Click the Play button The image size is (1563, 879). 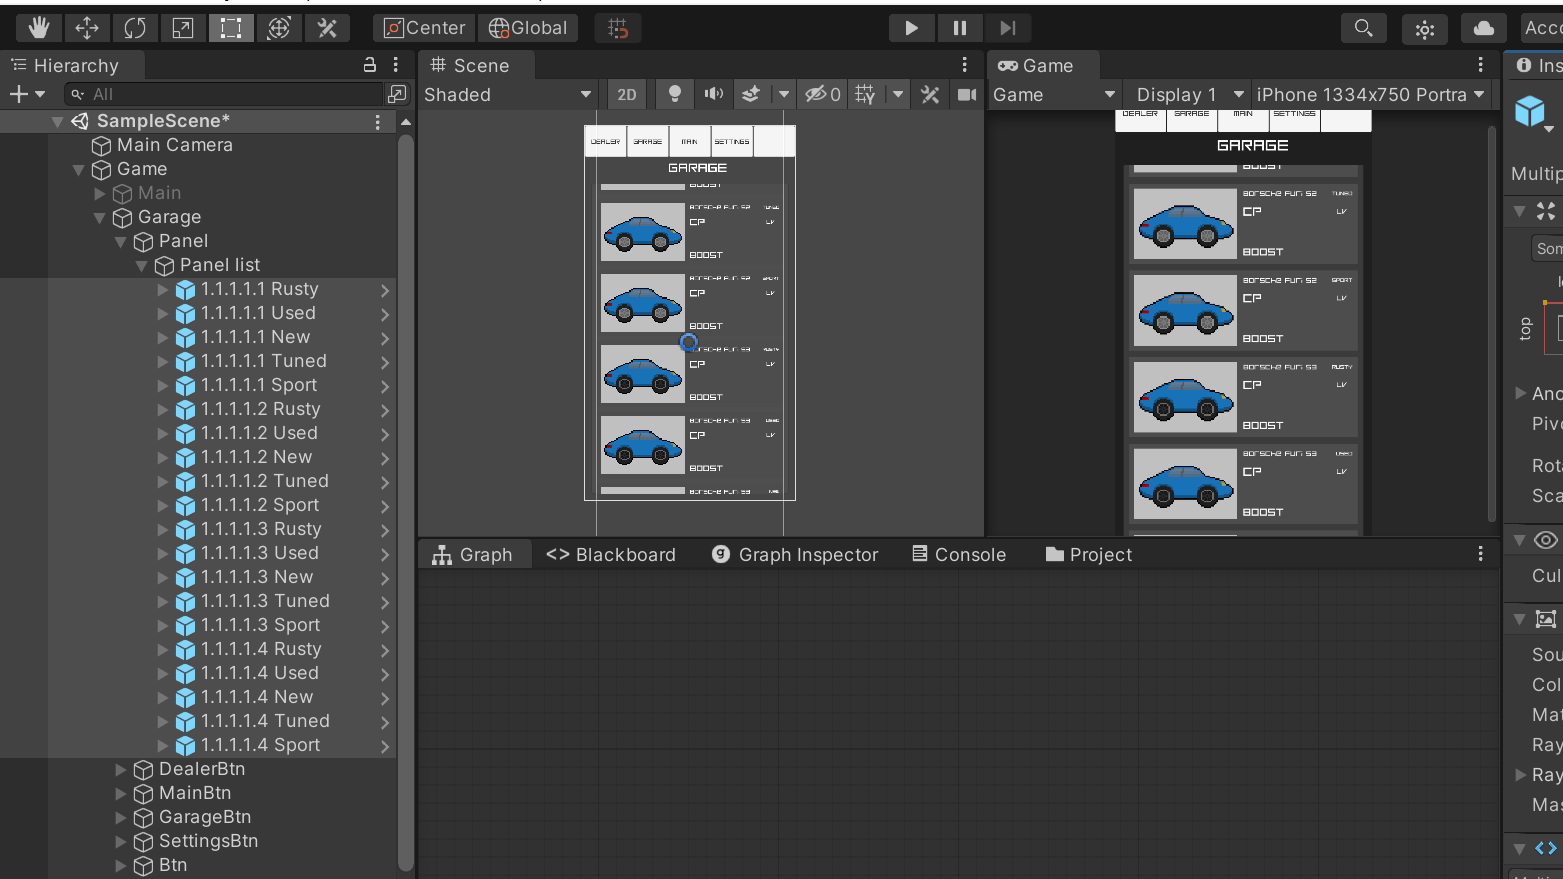click(911, 28)
